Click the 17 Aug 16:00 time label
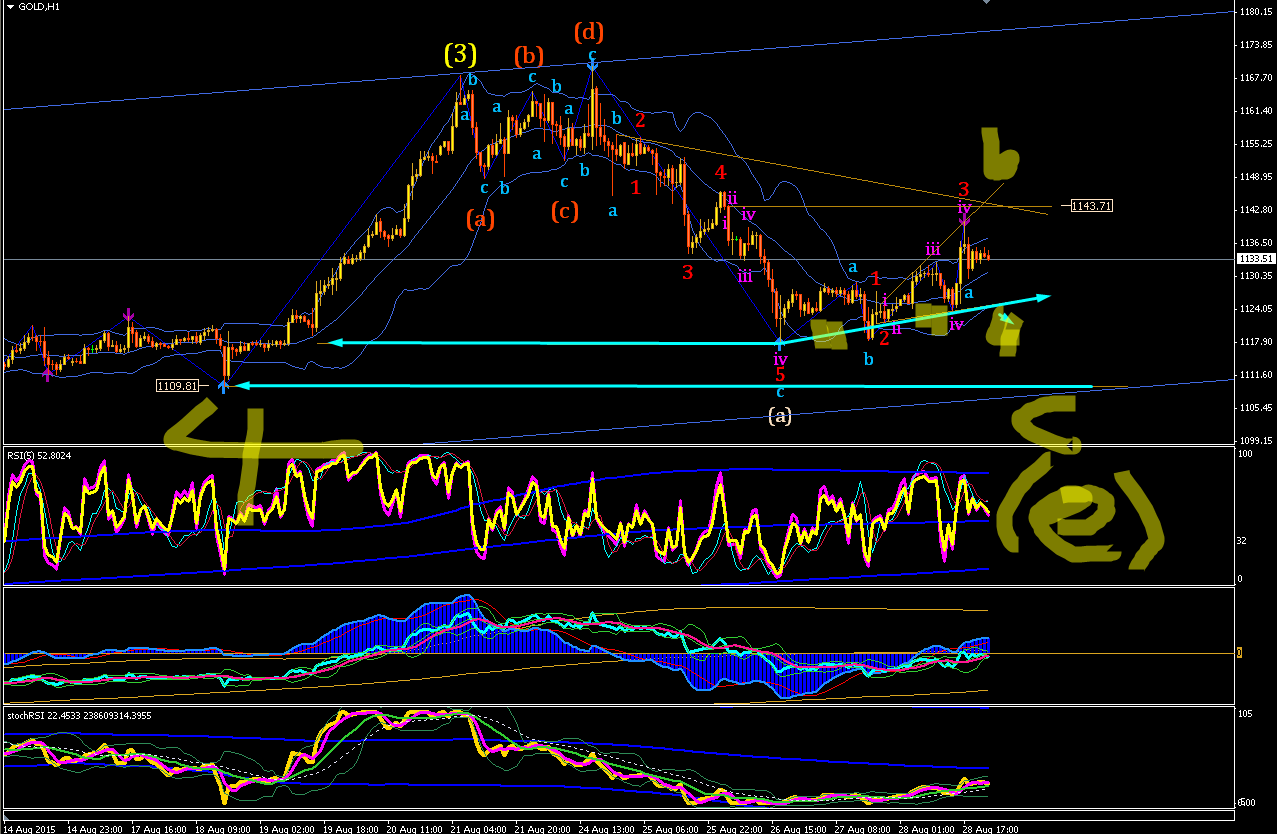The height and width of the screenshot is (834, 1278). (159, 828)
